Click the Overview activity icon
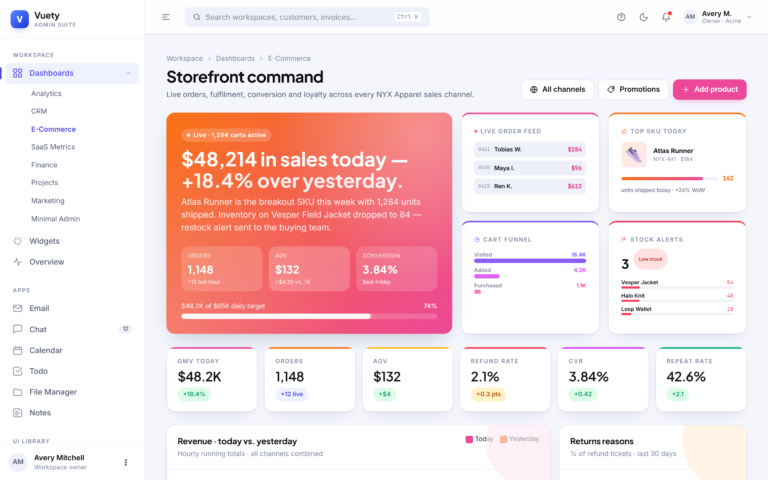768x480 pixels. pyautogui.click(x=18, y=262)
